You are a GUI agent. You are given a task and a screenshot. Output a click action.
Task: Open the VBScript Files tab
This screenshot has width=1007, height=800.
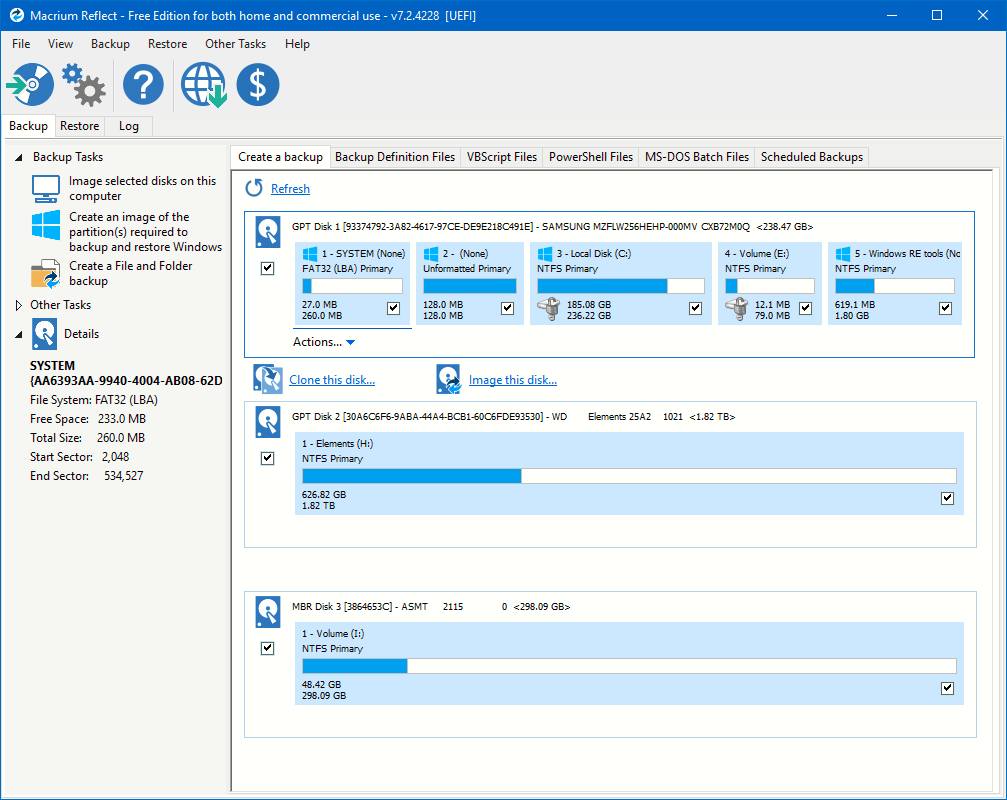pyautogui.click(x=502, y=157)
